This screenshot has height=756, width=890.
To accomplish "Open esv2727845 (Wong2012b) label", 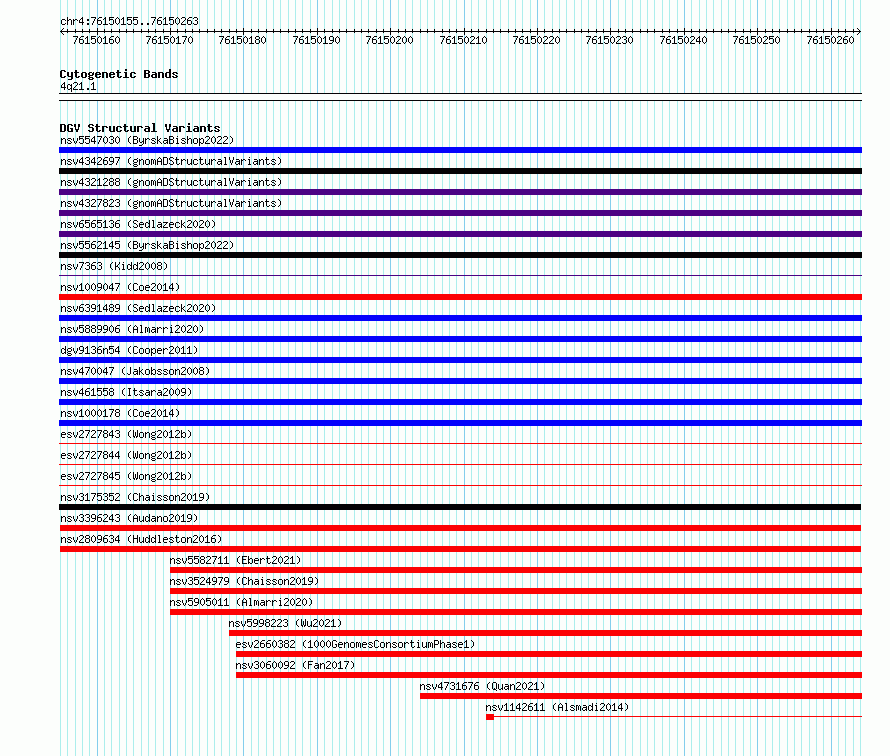I will (x=126, y=476).
